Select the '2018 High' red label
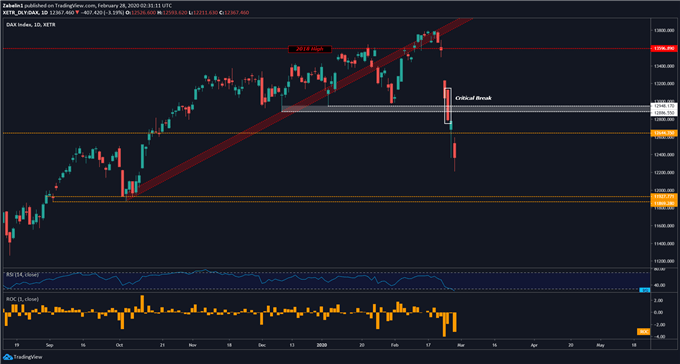Image resolution: width=680 pixels, height=364 pixels. click(310, 49)
